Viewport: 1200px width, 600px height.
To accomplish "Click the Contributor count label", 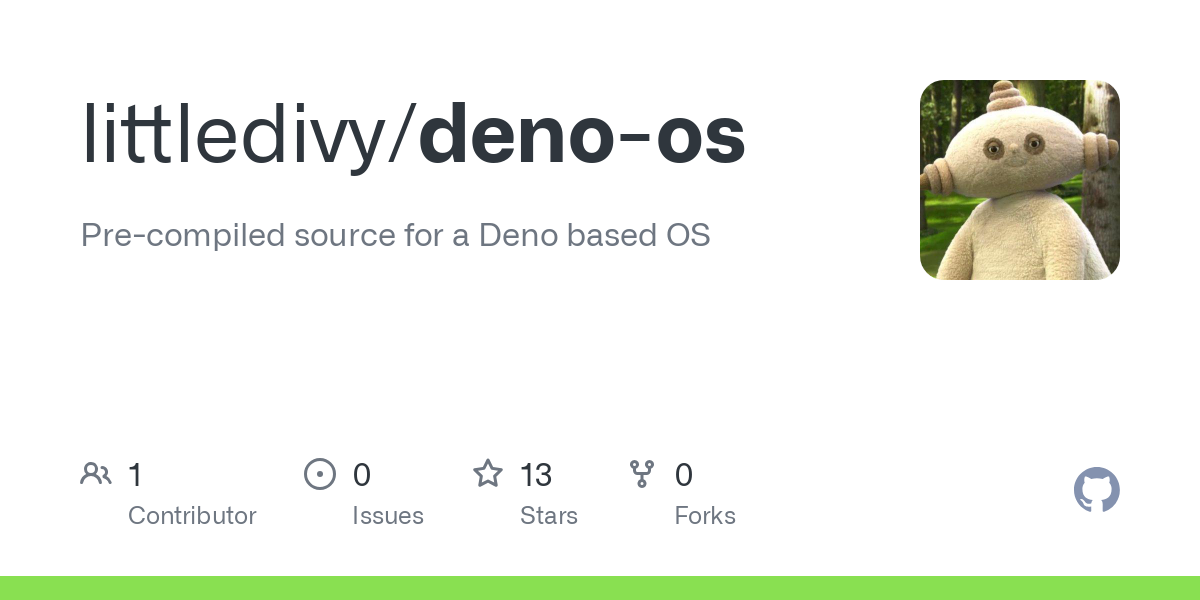I will pyautogui.click(x=192, y=515).
